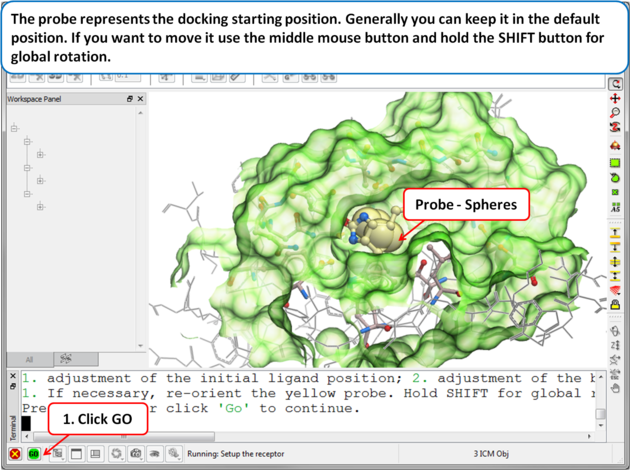Click the gear settings icon in bottom toolbar
The width and height of the screenshot is (630, 470).
[116, 454]
